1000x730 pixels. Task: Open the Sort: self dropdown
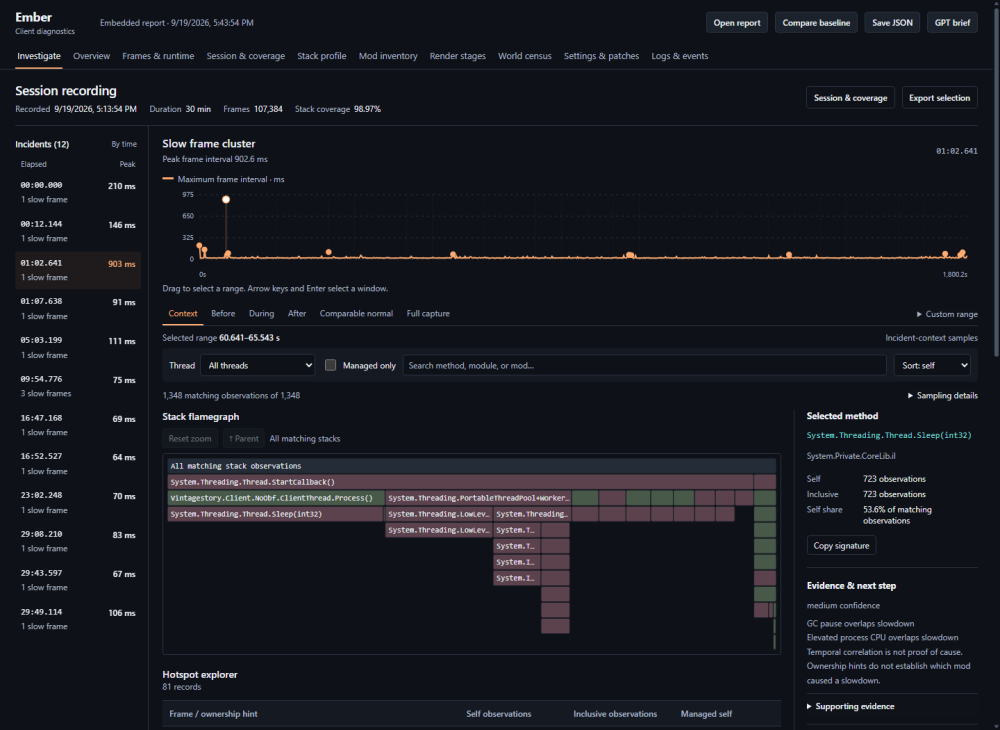click(x=932, y=365)
